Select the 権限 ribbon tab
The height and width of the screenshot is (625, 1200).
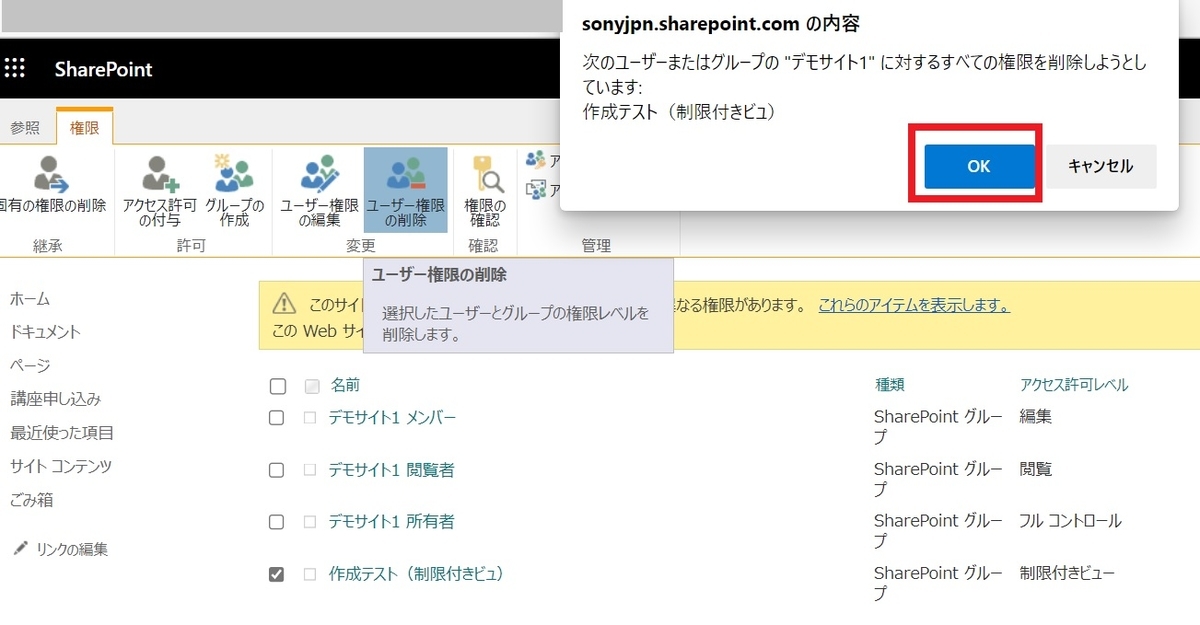tap(85, 127)
